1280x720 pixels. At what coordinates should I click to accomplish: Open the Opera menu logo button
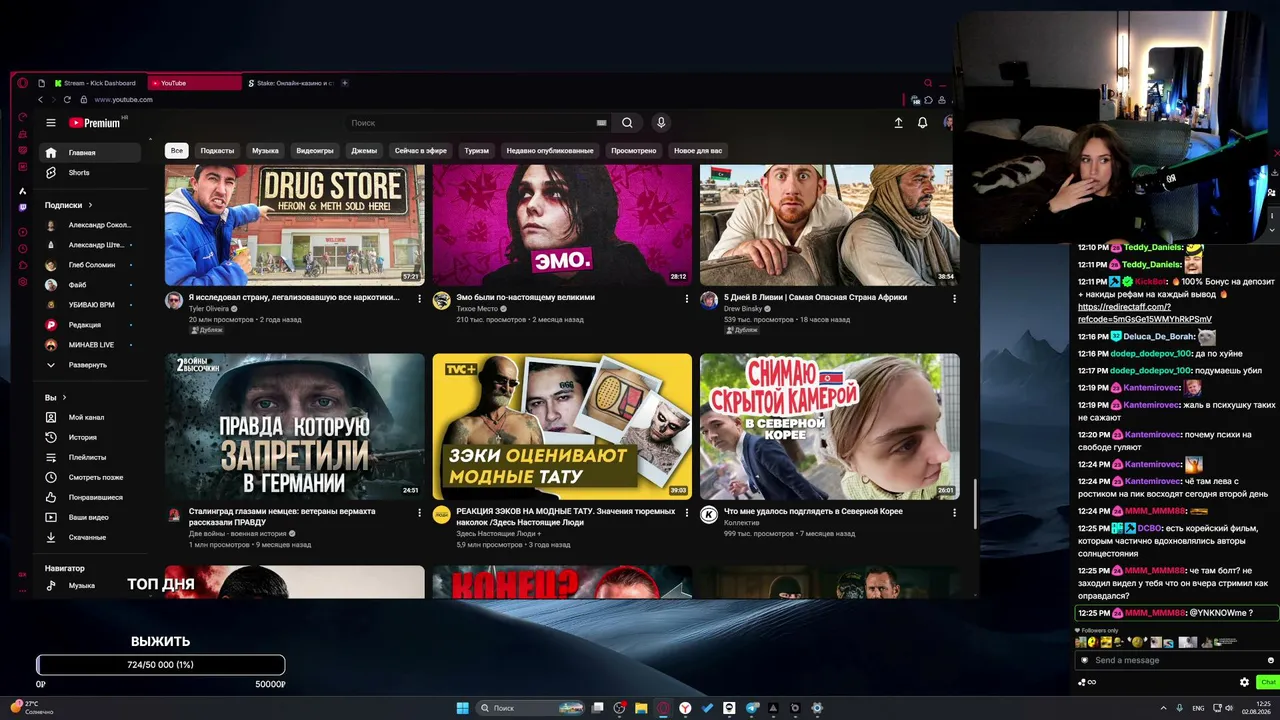tap(23, 83)
